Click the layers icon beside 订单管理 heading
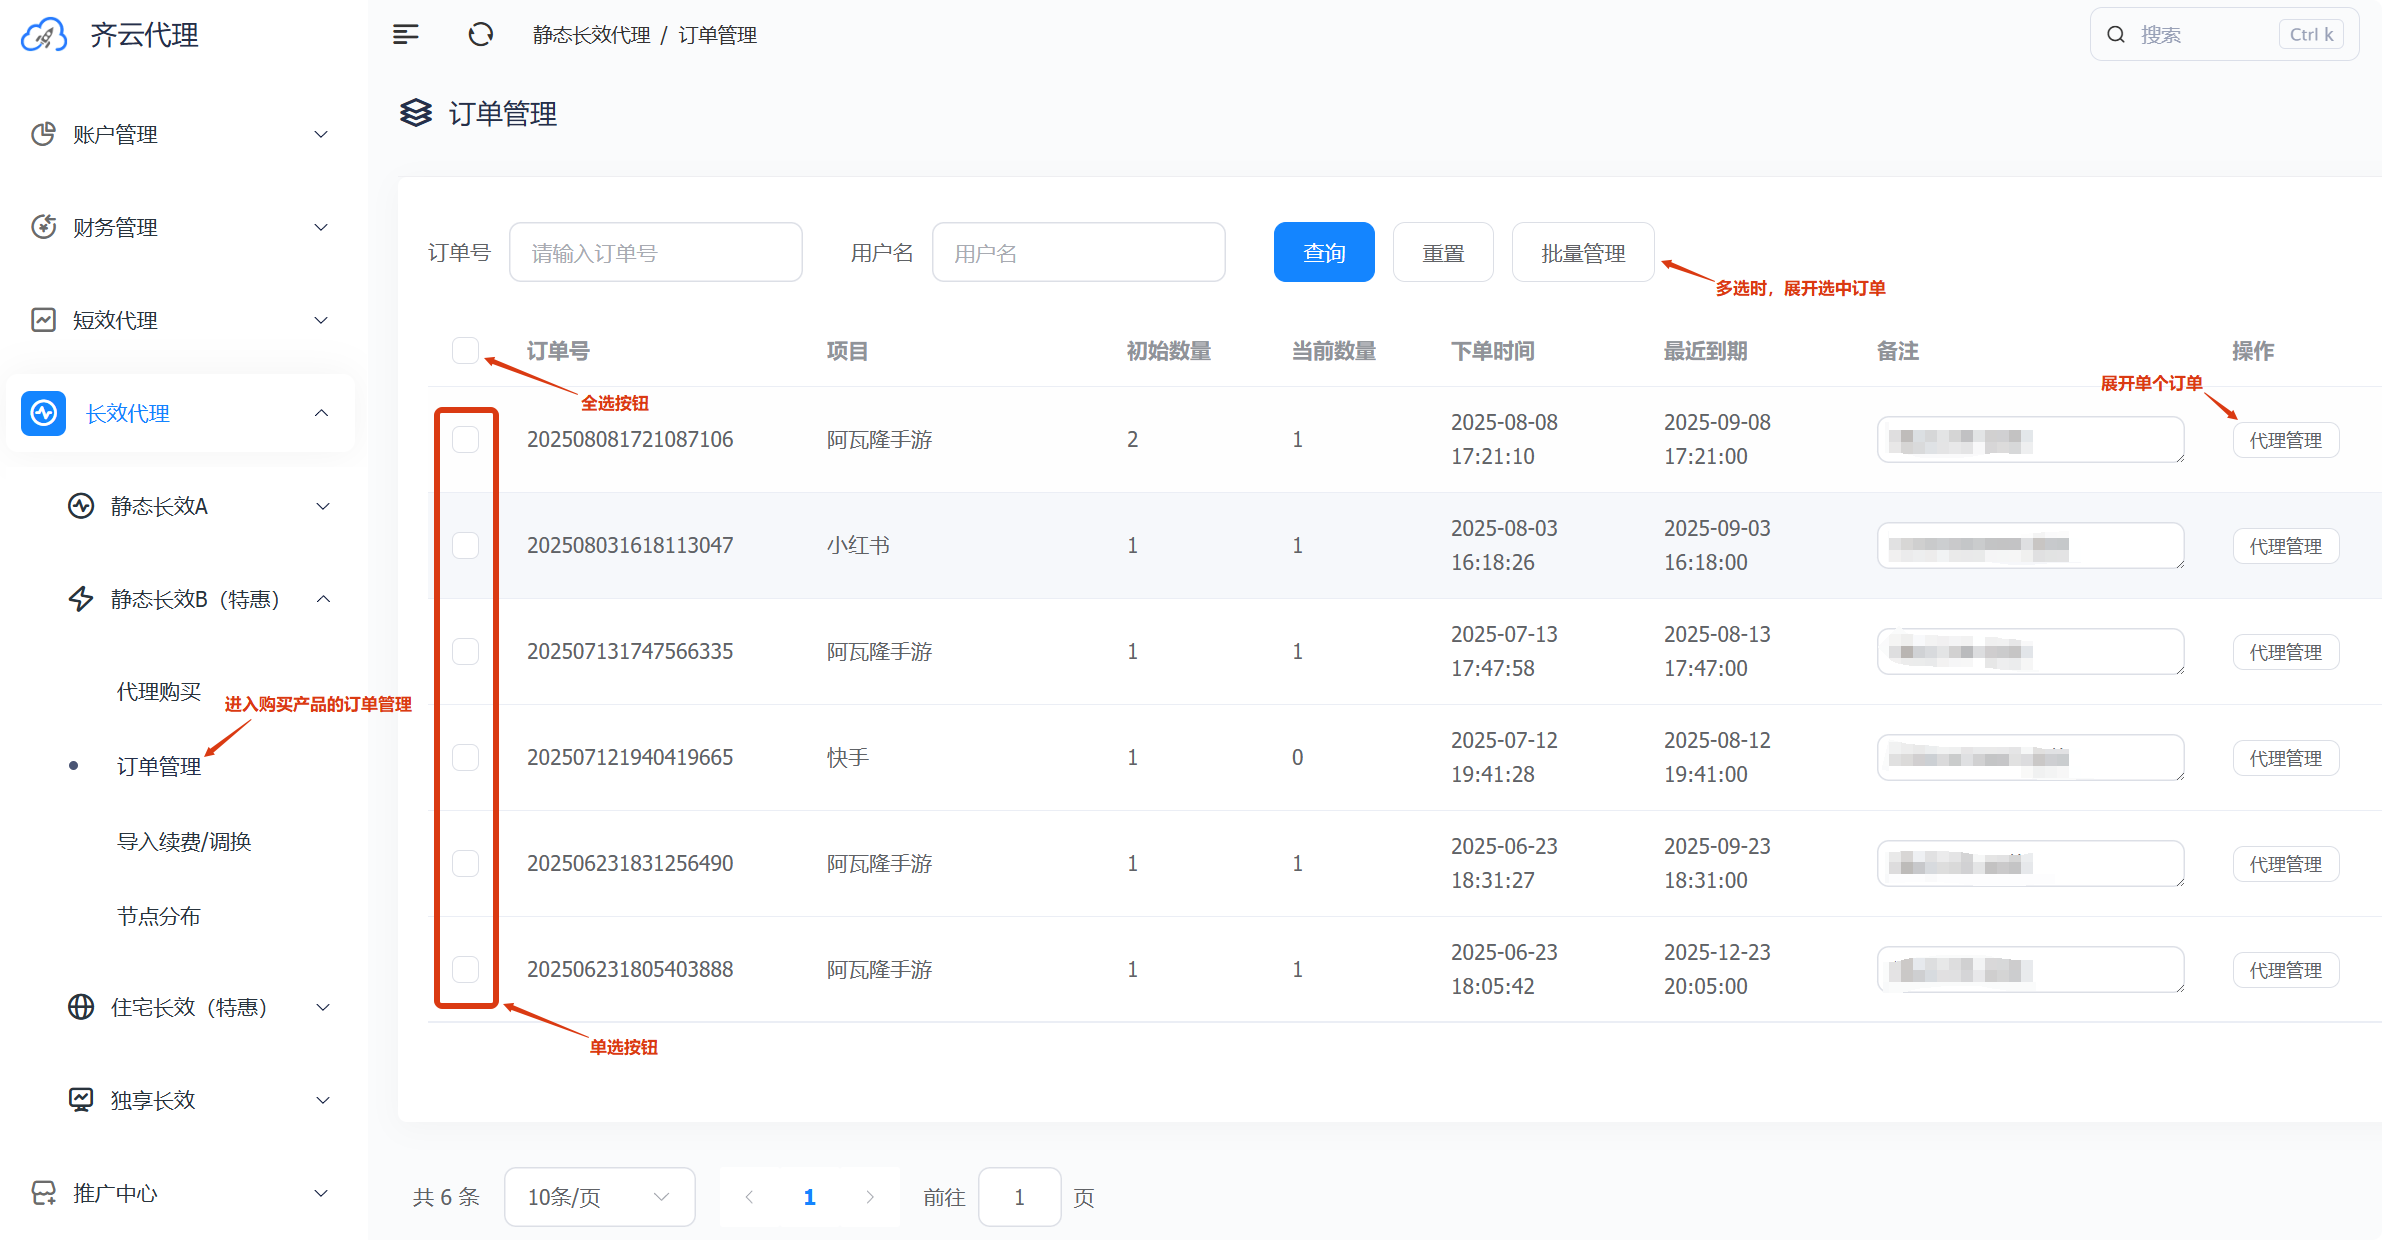The image size is (2382, 1240). pos(416,113)
